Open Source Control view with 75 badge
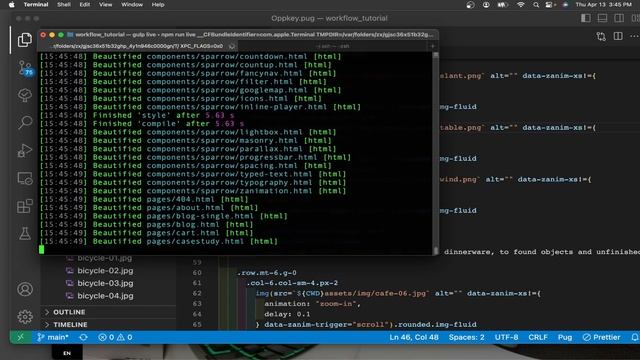Viewport: 640px width, 360px height. 25,67
